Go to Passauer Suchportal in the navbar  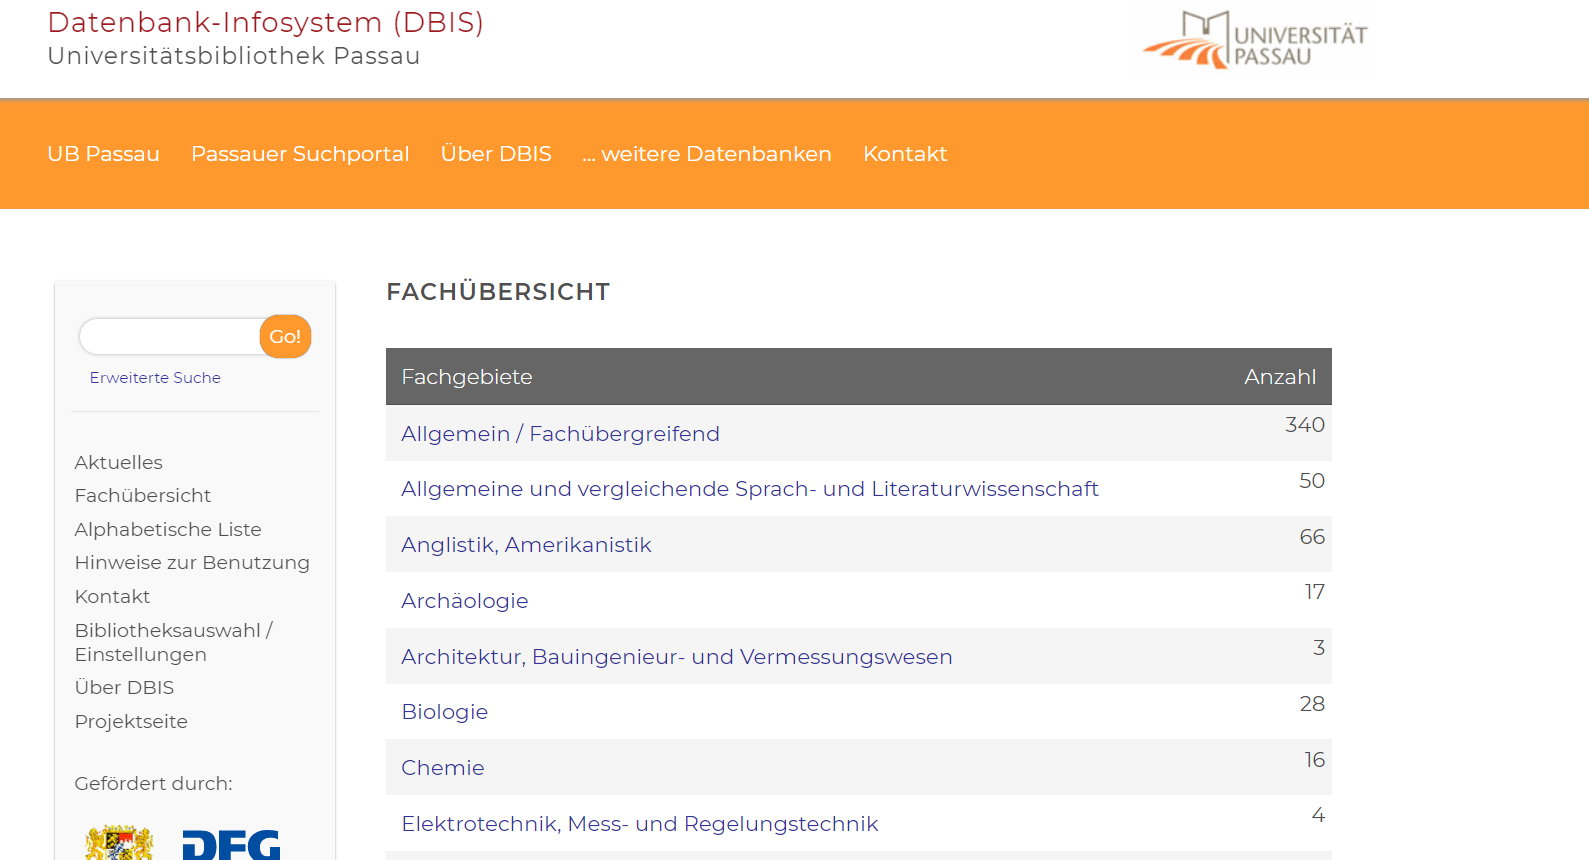pyautogui.click(x=300, y=154)
